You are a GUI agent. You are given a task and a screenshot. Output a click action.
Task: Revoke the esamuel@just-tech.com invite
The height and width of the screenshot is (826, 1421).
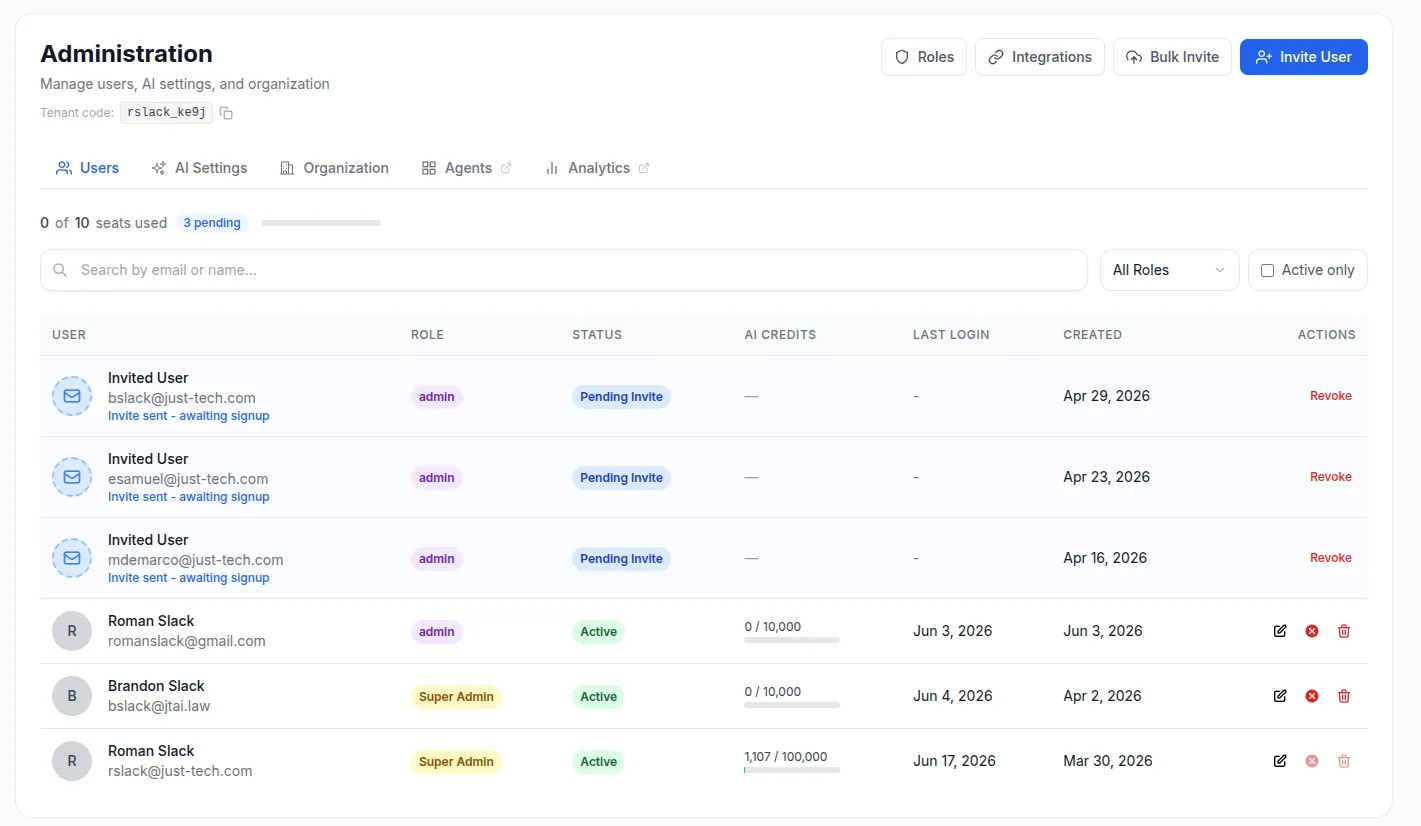pyautogui.click(x=1330, y=477)
